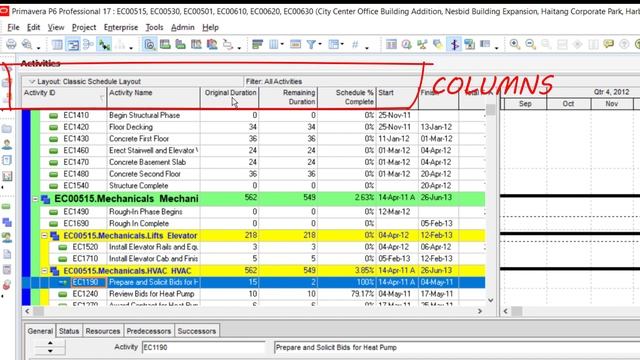Image resolution: width=640 pixels, height=360 pixels.
Task: Open the Bars settings icon
Action: (257, 44)
